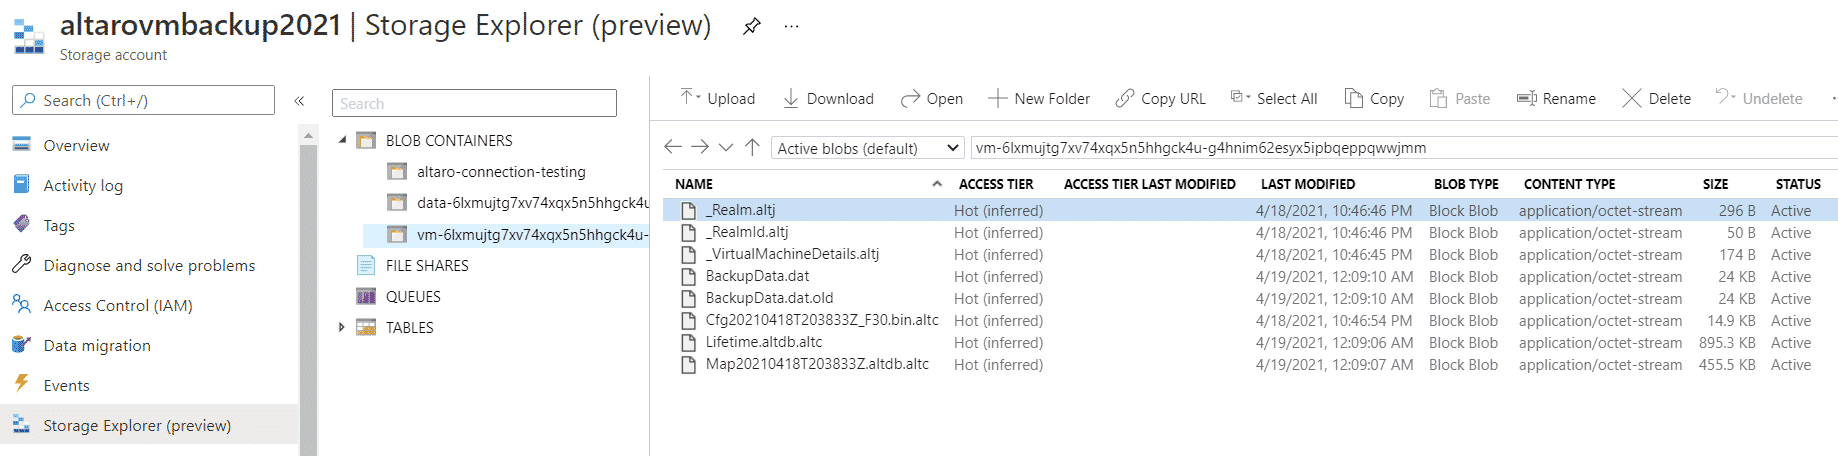1838x456 pixels.
Task: Open the recent locations down chevron
Action: [726, 148]
